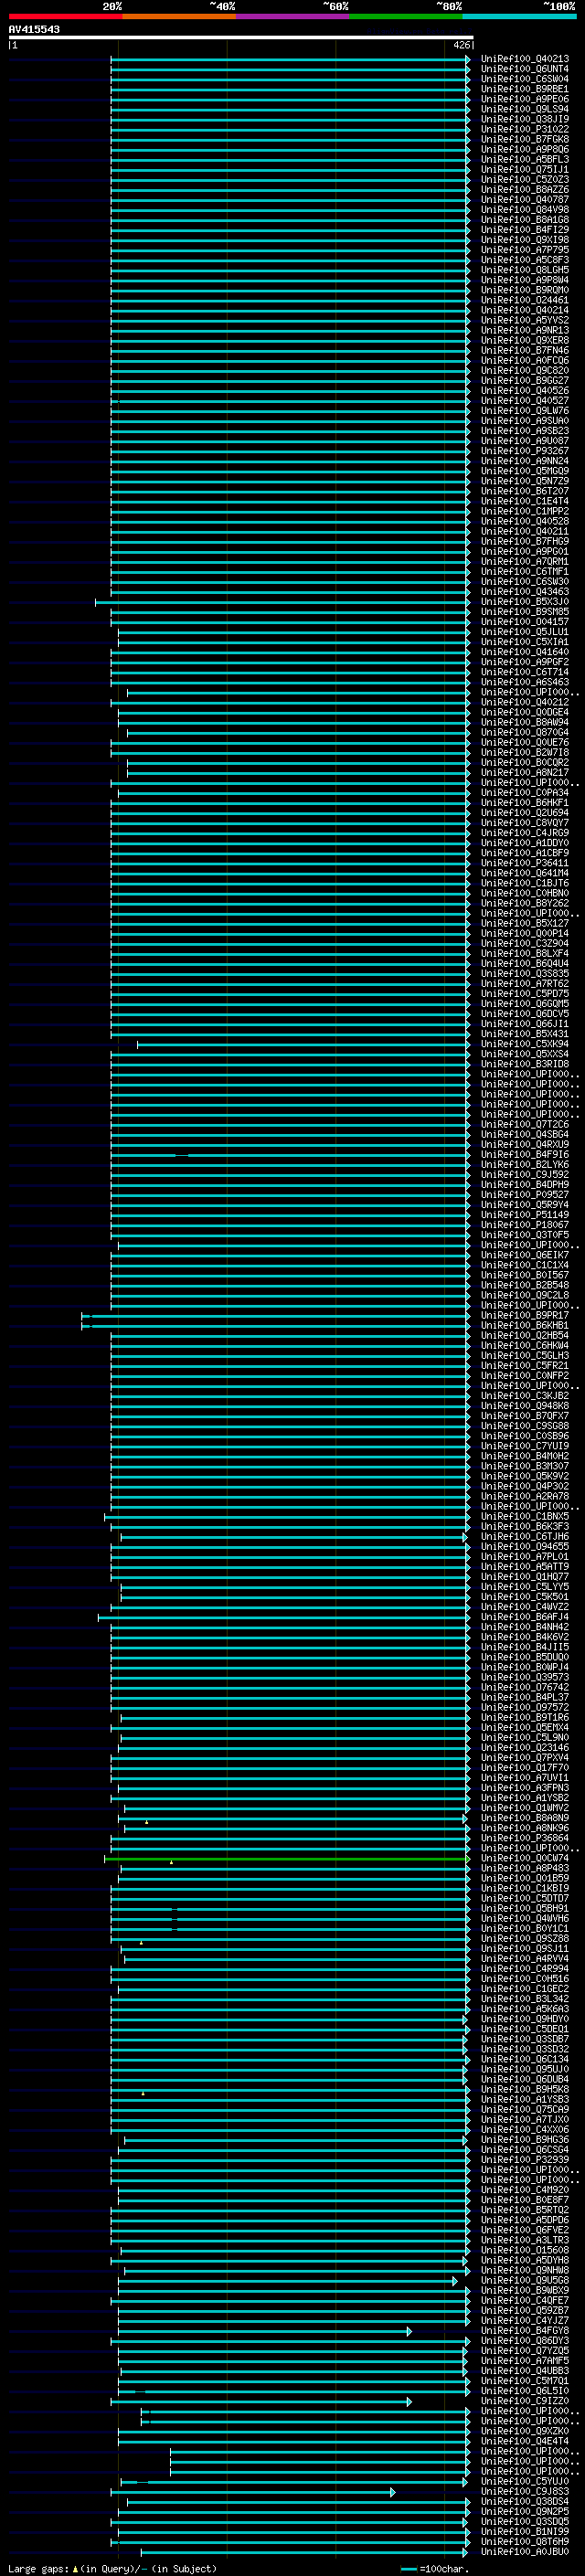Open hit UniRef100_C6SW04
This screenshot has width=585, height=2576.
[x=524, y=79]
